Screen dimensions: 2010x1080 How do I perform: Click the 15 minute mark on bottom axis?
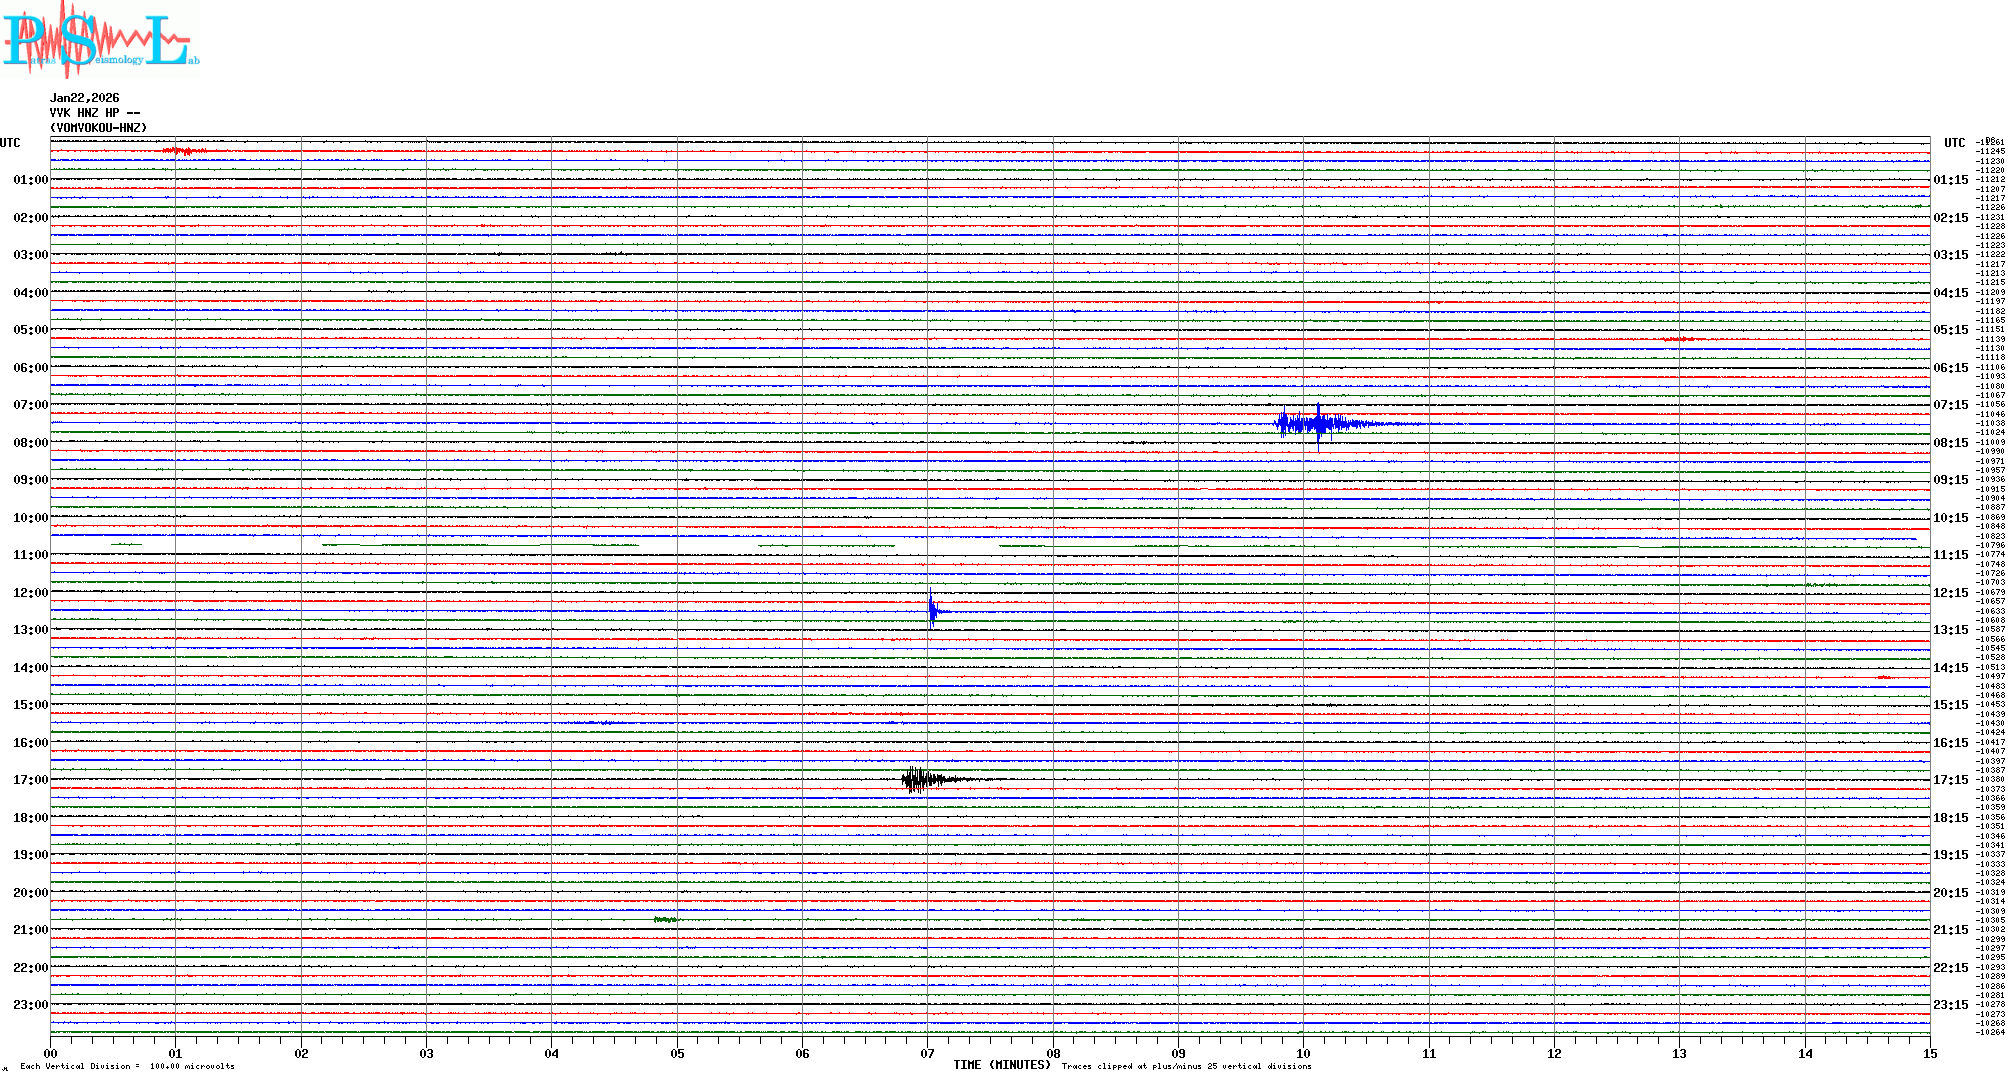pos(1929,1053)
